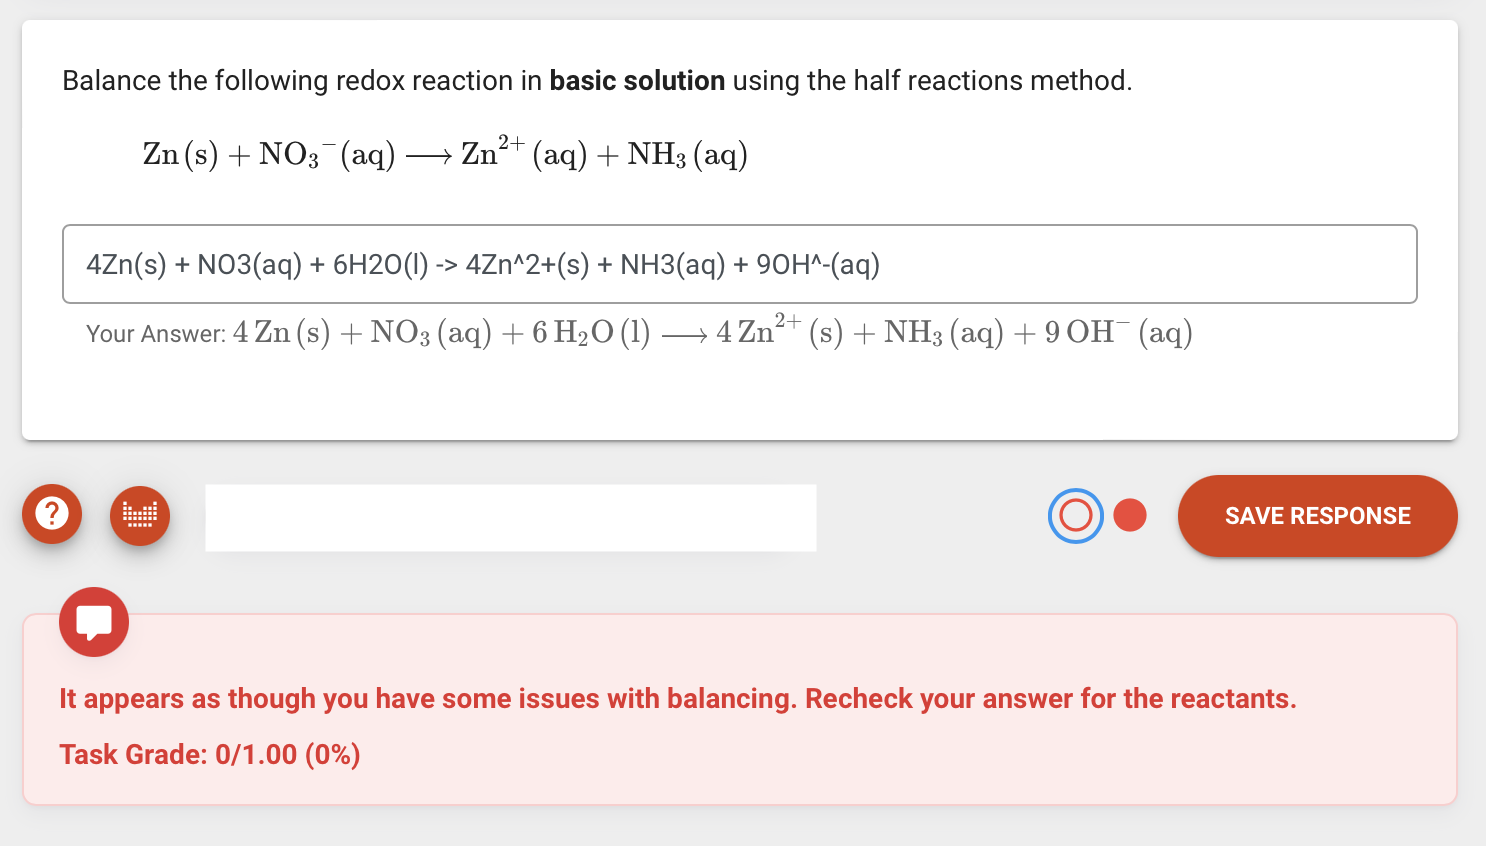Select the second attempt red dot toggle
Screen dimensions: 1486x846
[1130, 514]
